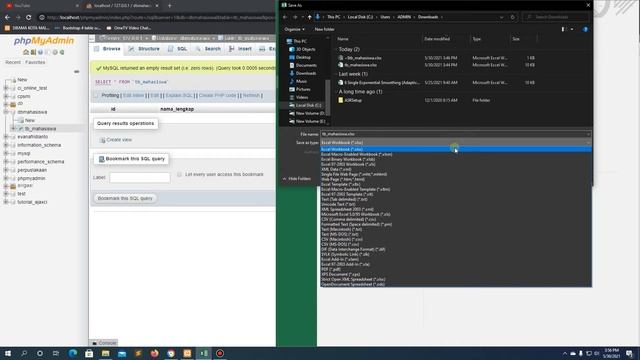Click the phpMyAdmin navigation settings gear icon
This screenshot has height=360, width=640.
click(55, 52)
